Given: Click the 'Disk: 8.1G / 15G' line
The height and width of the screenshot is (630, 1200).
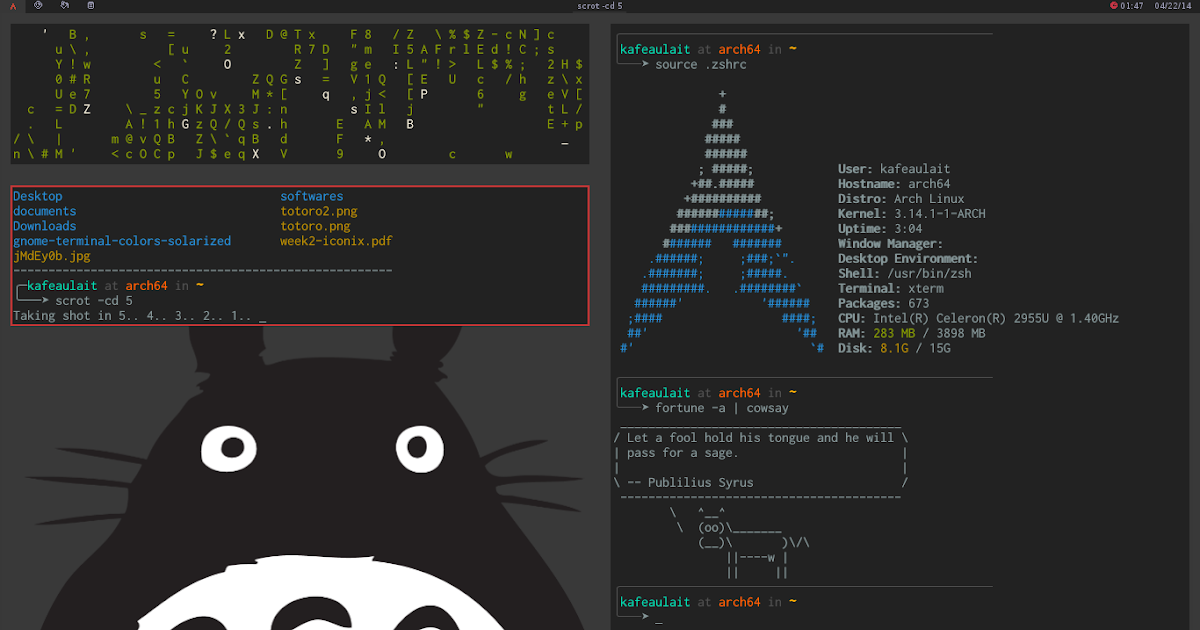Looking at the screenshot, I should [x=894, y=348].
